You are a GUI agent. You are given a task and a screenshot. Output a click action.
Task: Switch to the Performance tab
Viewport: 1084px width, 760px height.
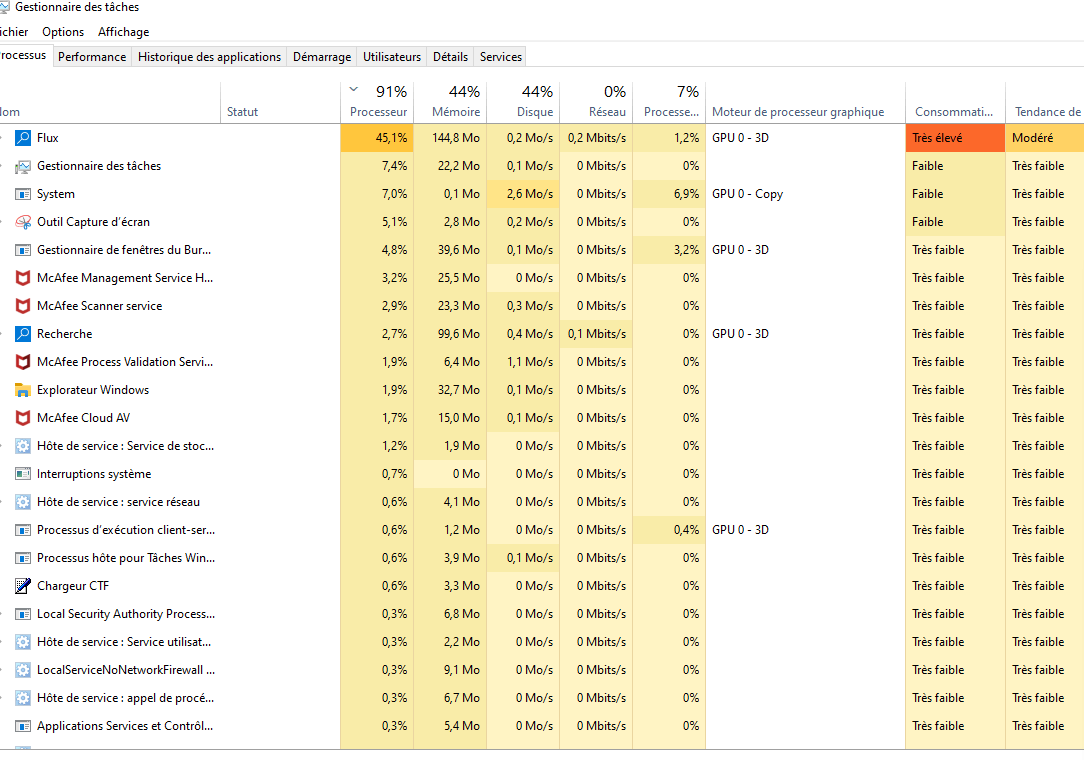[92, 57]
